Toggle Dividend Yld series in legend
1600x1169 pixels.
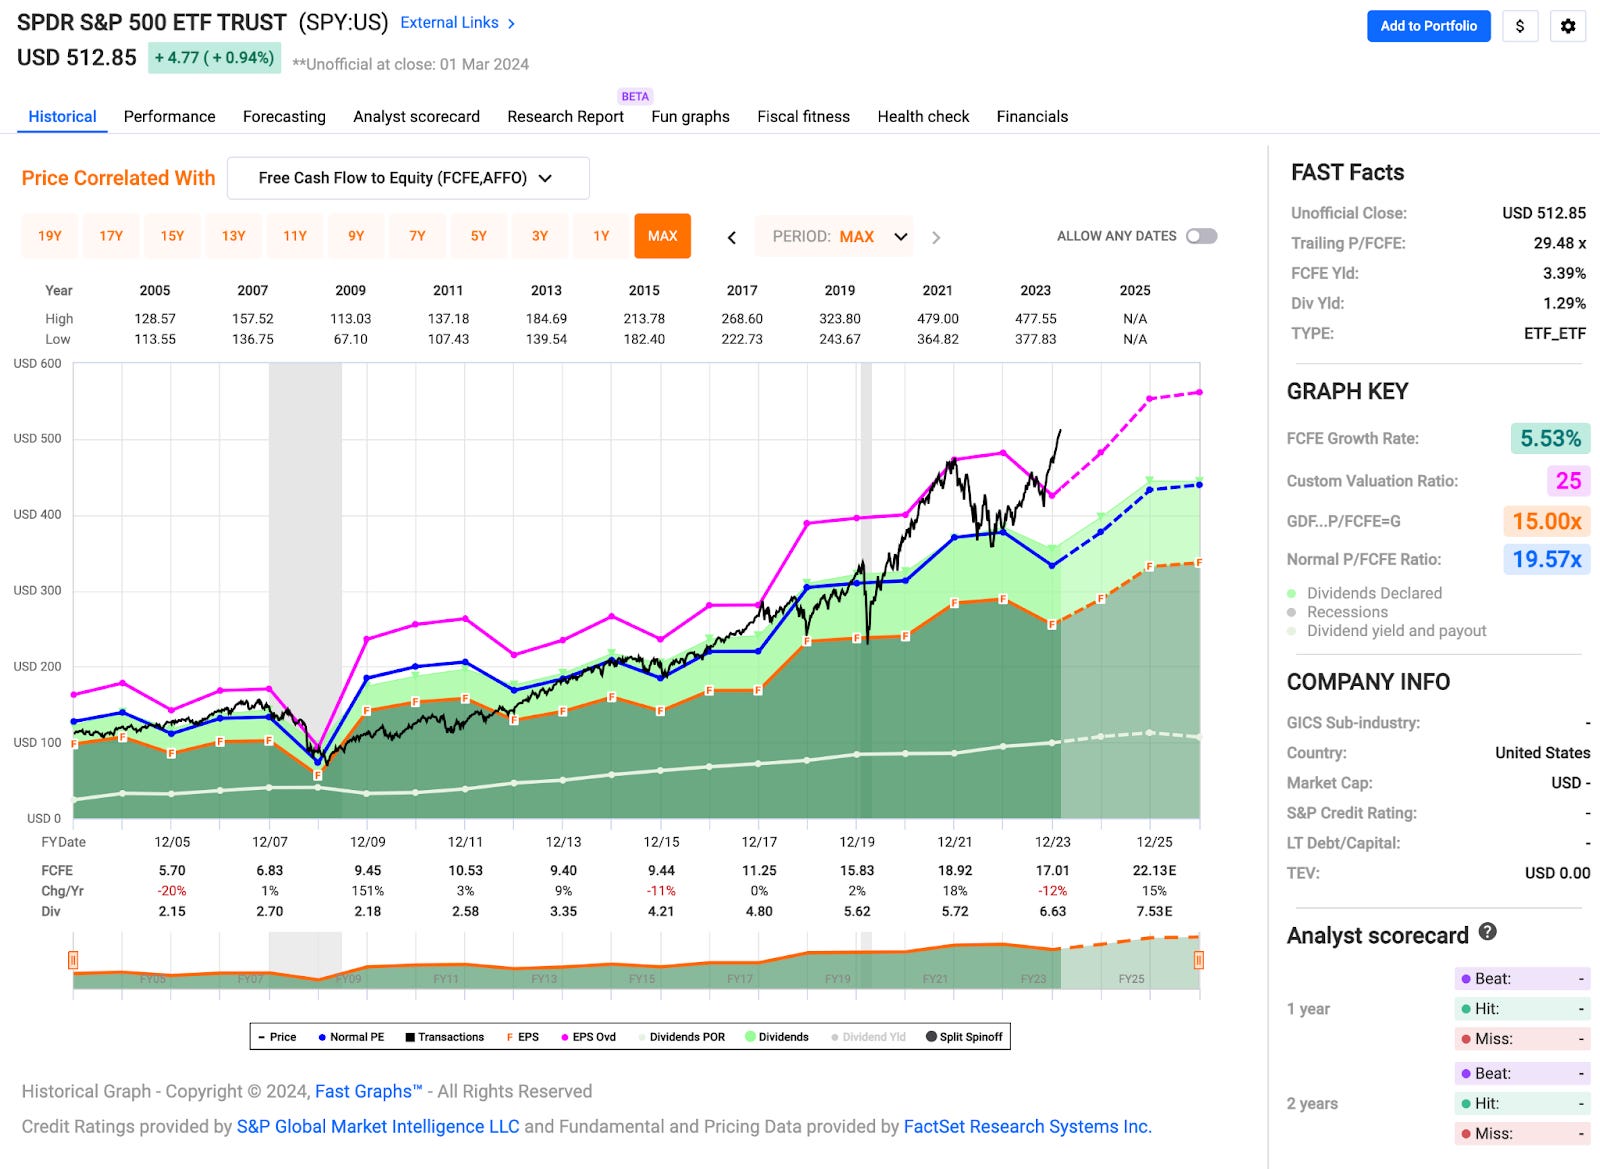click(x=868, y=1037)
